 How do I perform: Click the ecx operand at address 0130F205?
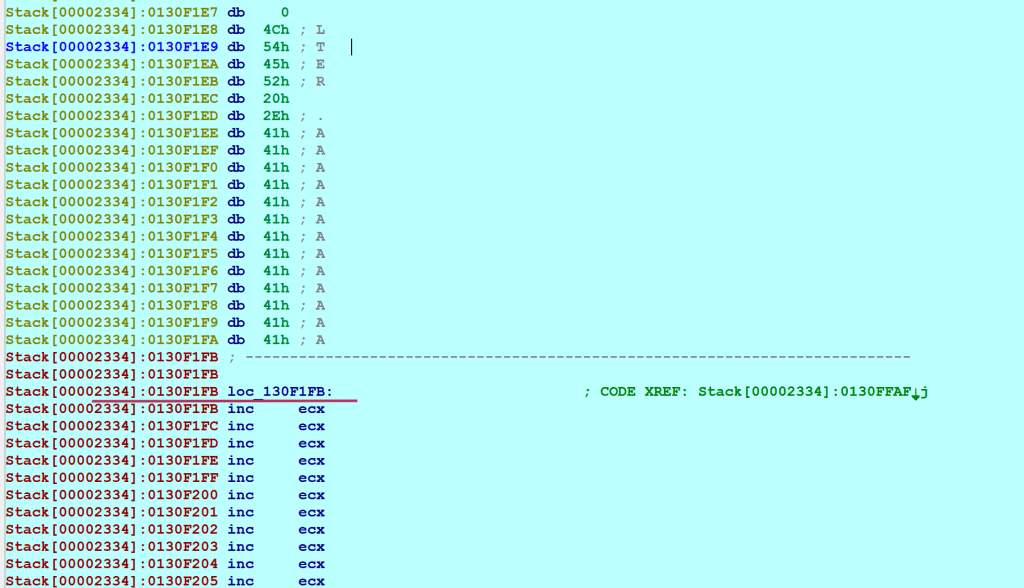(311, 581)
